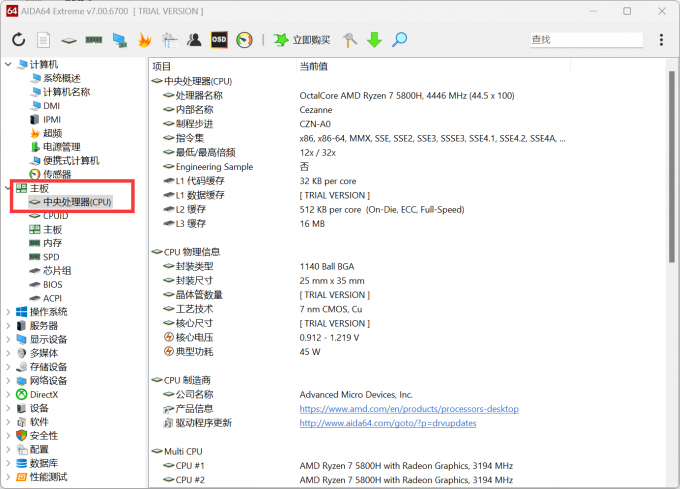Expand the 多媒体 tree node

[8, 353]
